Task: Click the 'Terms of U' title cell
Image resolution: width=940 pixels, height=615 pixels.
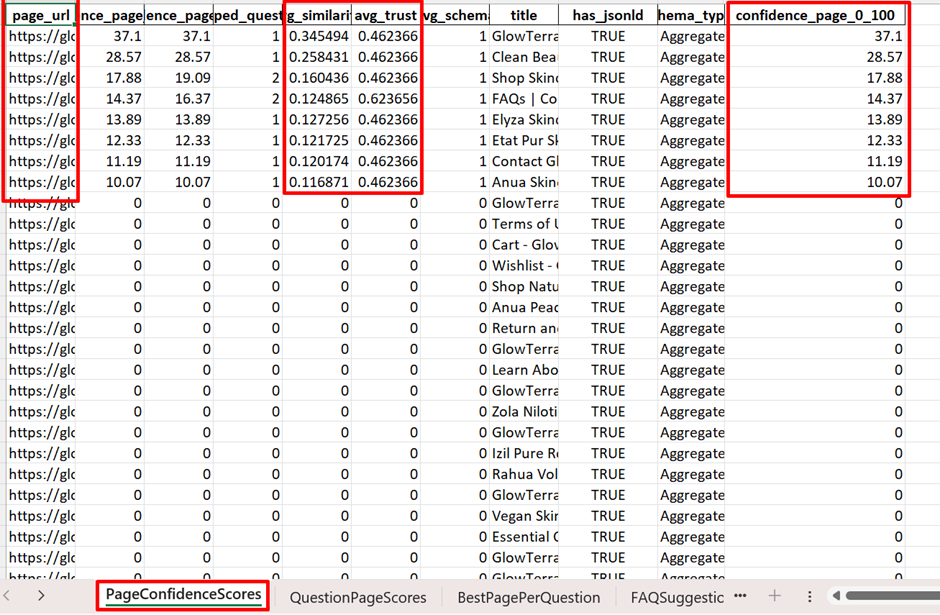Action: pyautogui.click(x=523, y=224)
